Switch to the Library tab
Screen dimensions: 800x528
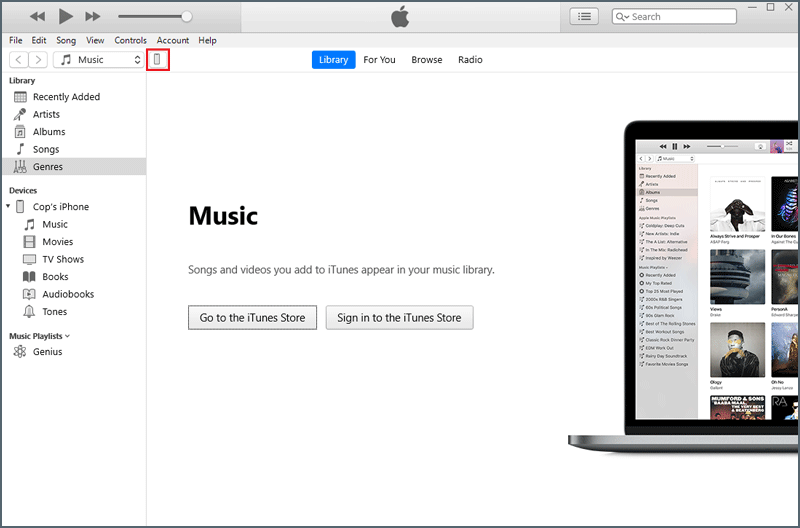click(334, 60)
